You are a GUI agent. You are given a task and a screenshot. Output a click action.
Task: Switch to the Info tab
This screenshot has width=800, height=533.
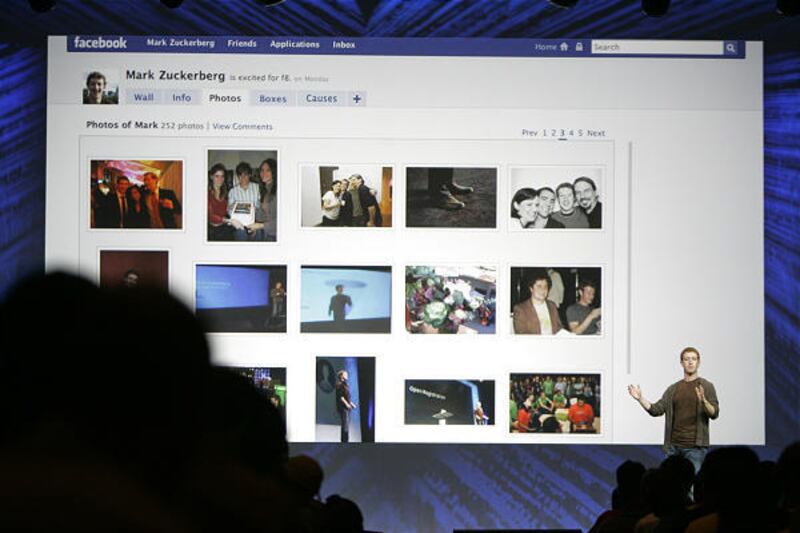(x=181, y=98)
